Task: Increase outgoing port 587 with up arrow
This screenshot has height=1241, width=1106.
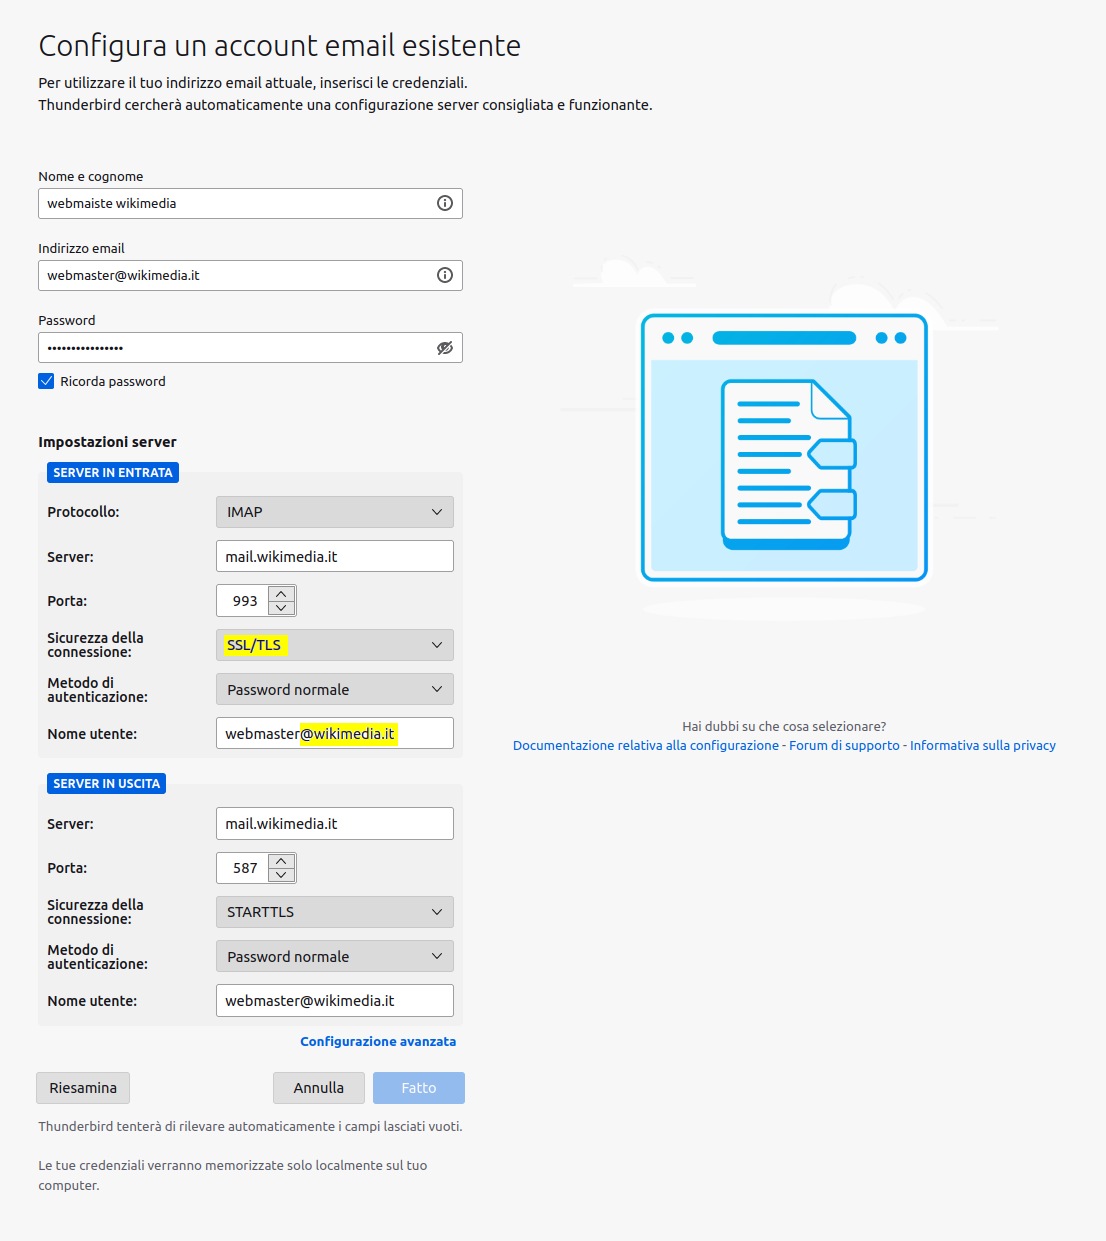Action: pyautogui.click(x=282, y=861)
